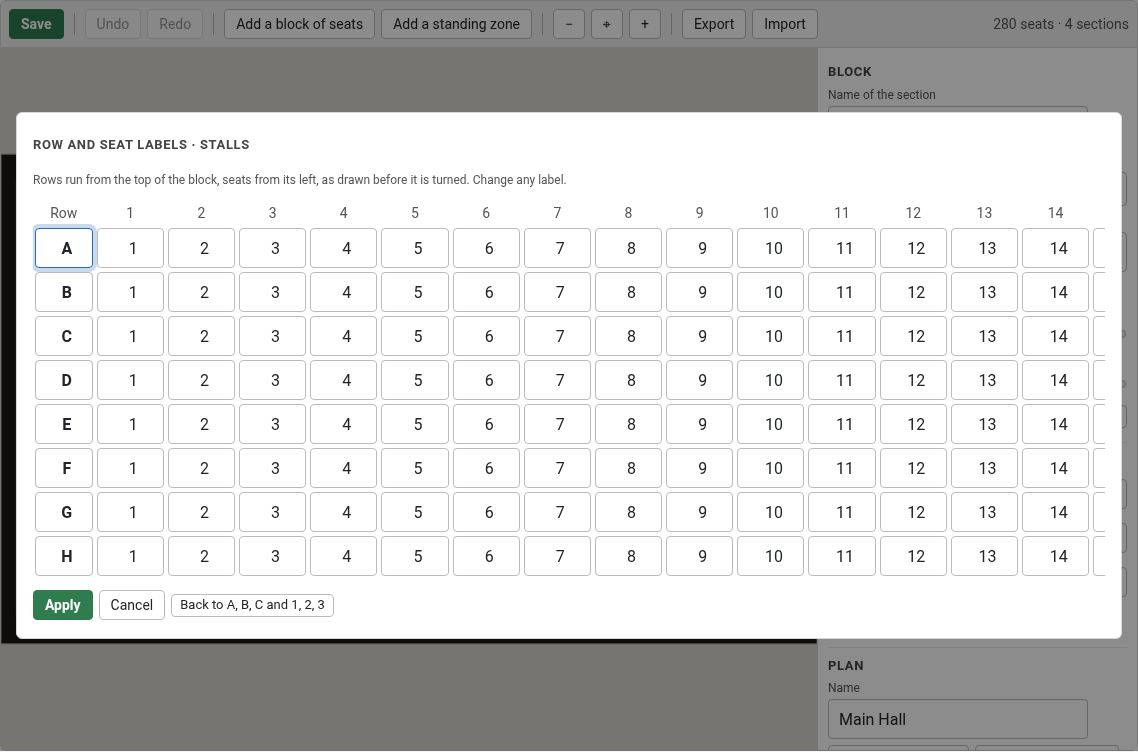Viewport: 1138px width, 752px height.
Task: Recenter the plan with the crosshair button
Action: tap(607, 24)
